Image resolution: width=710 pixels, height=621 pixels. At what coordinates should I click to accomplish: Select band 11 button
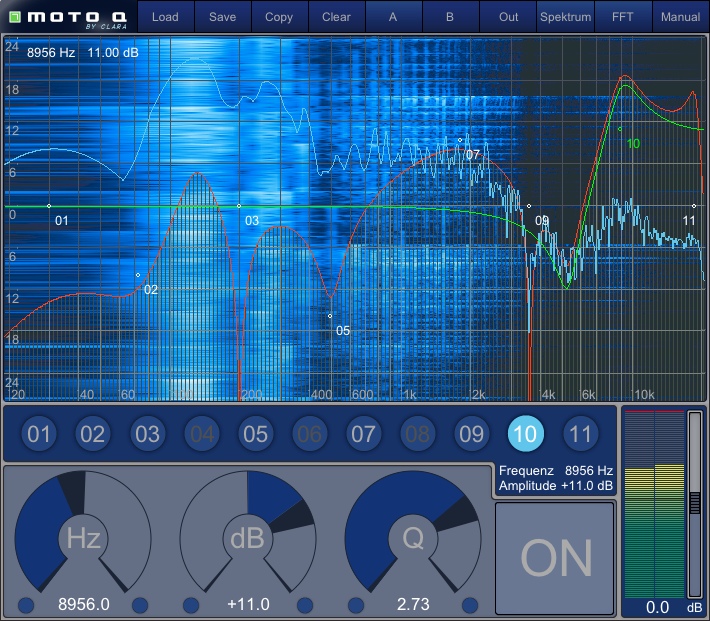579,434
